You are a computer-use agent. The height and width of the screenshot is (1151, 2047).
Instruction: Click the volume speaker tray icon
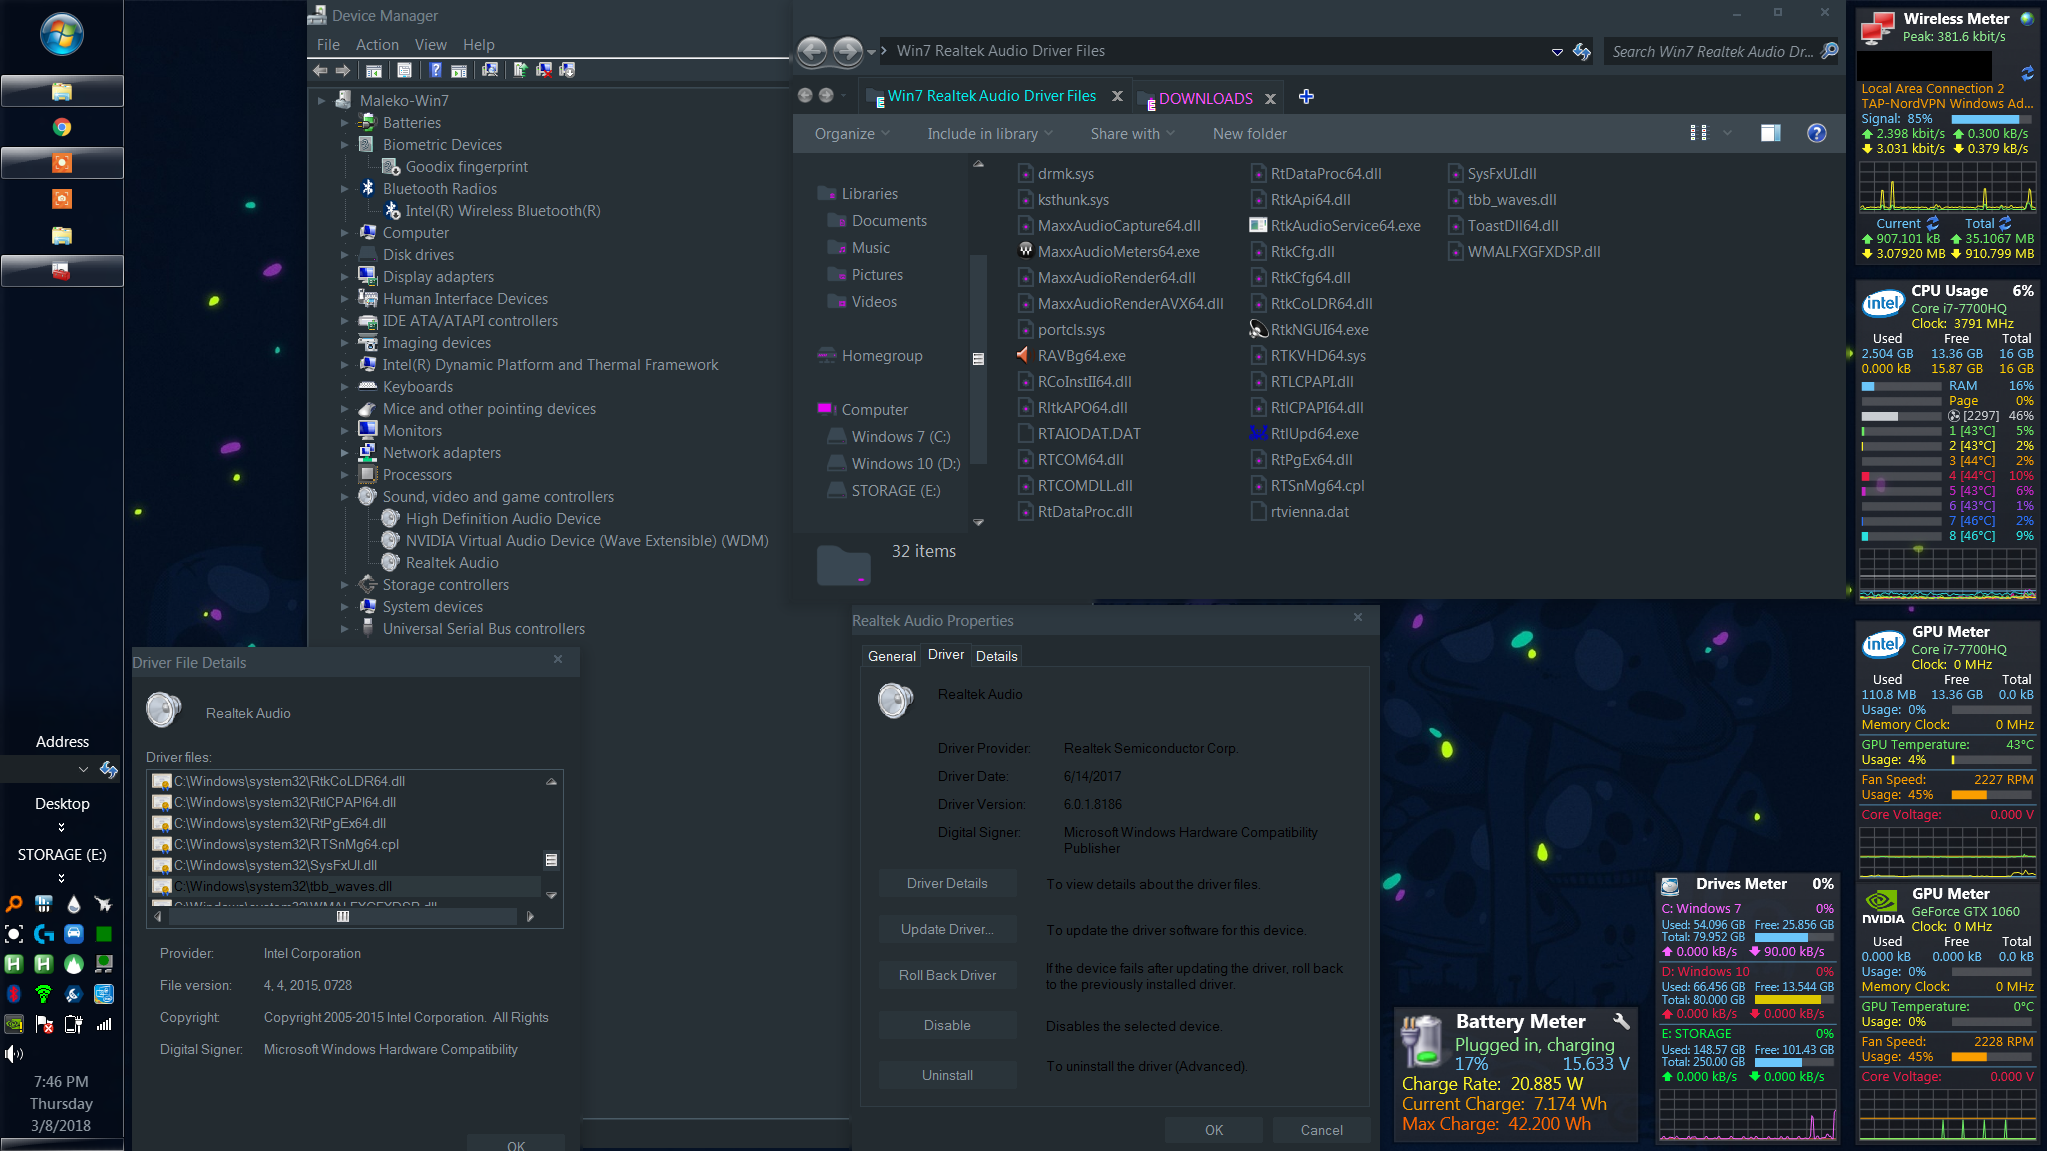pyautogui.click(x=14, y=1053)
